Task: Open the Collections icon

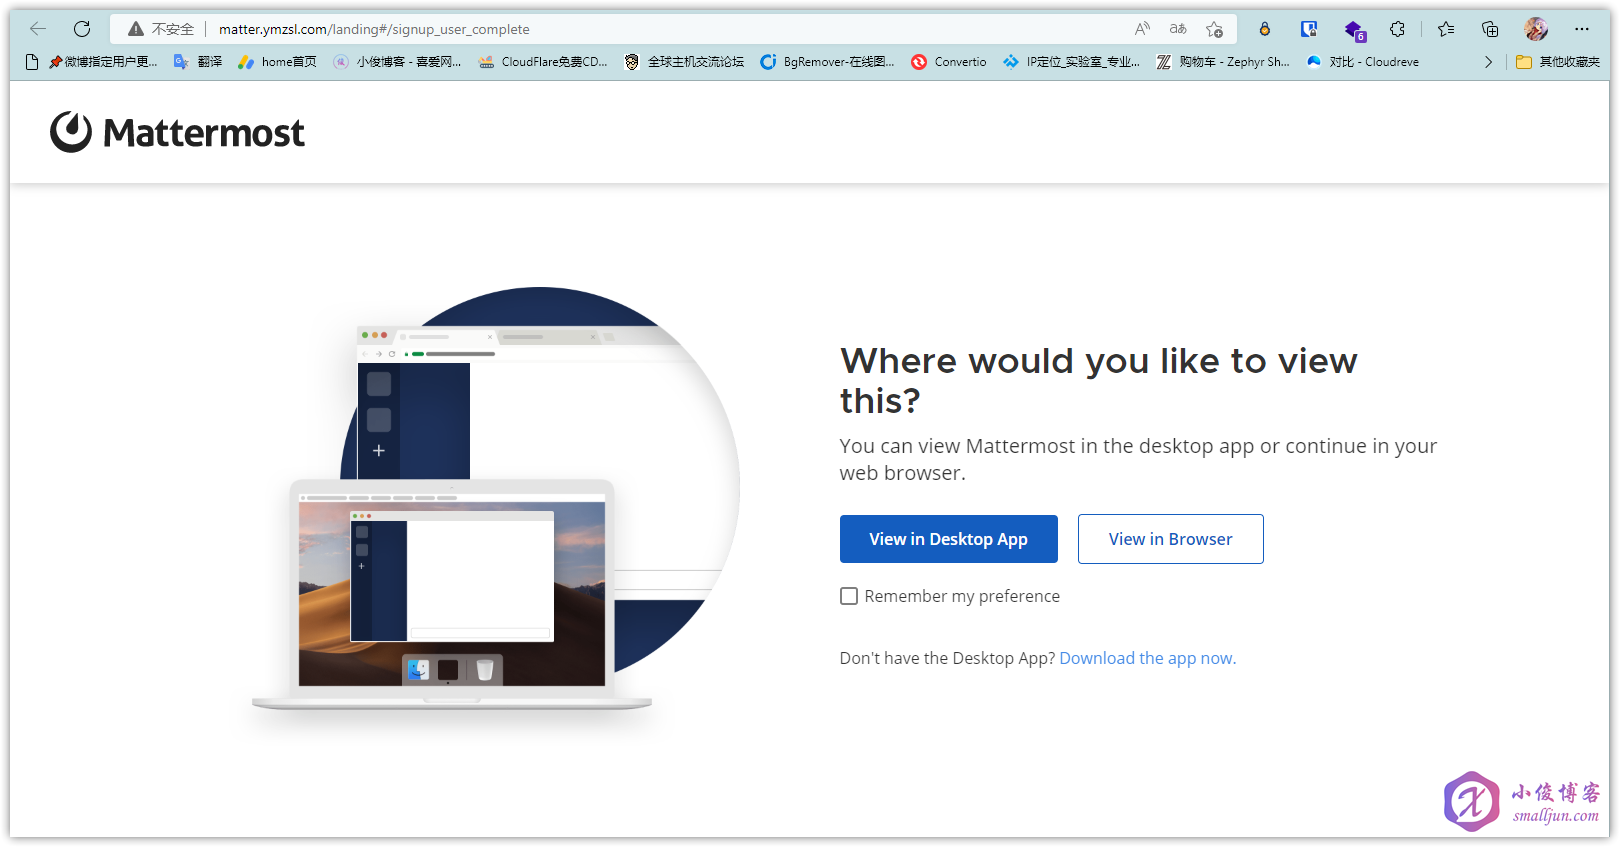Action: (1490, 29)
